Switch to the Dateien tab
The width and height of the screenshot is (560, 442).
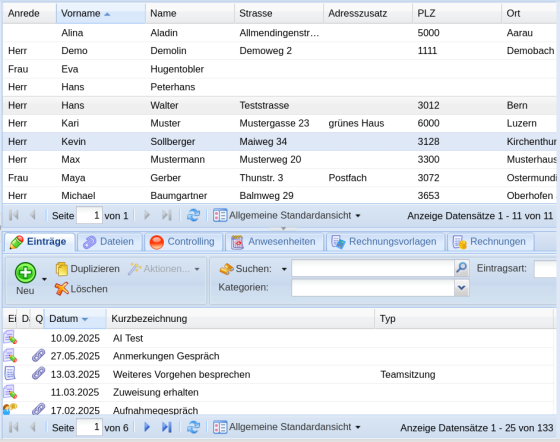(x=109, y=242)
